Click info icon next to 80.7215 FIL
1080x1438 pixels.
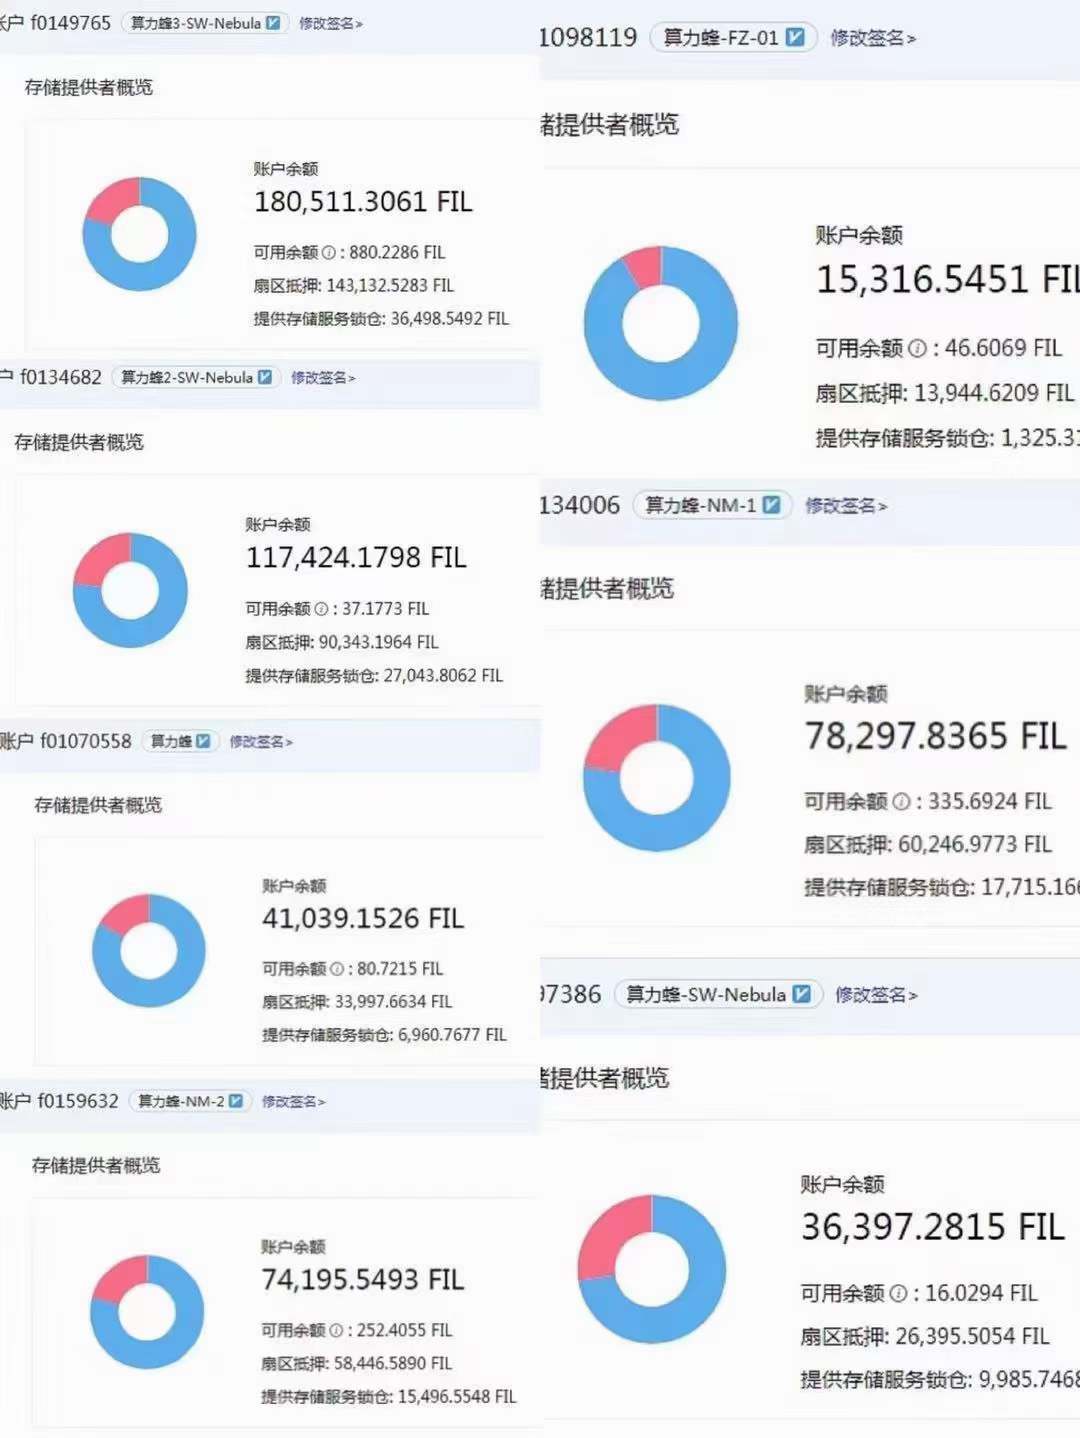337,968
